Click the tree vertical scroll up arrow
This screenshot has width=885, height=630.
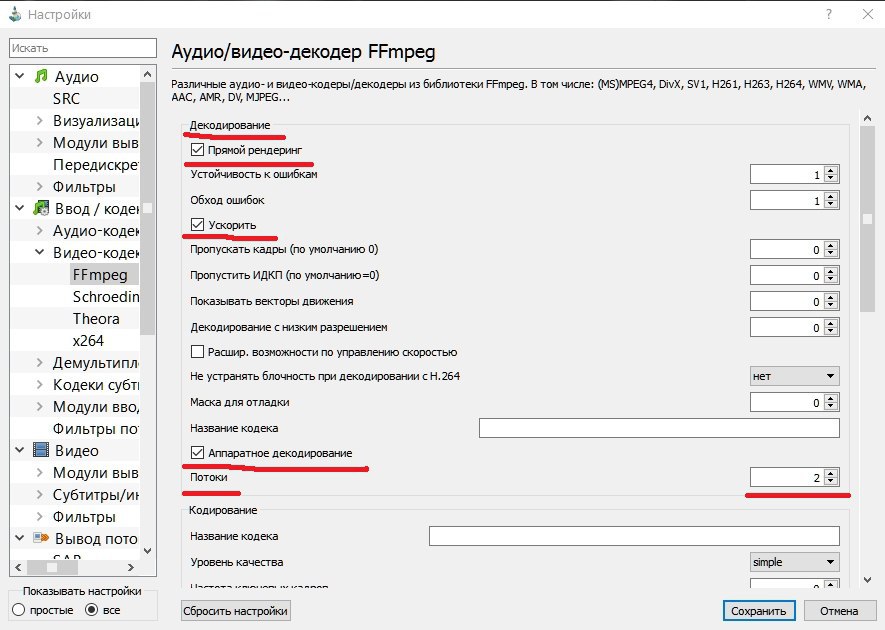coord(147,74)
